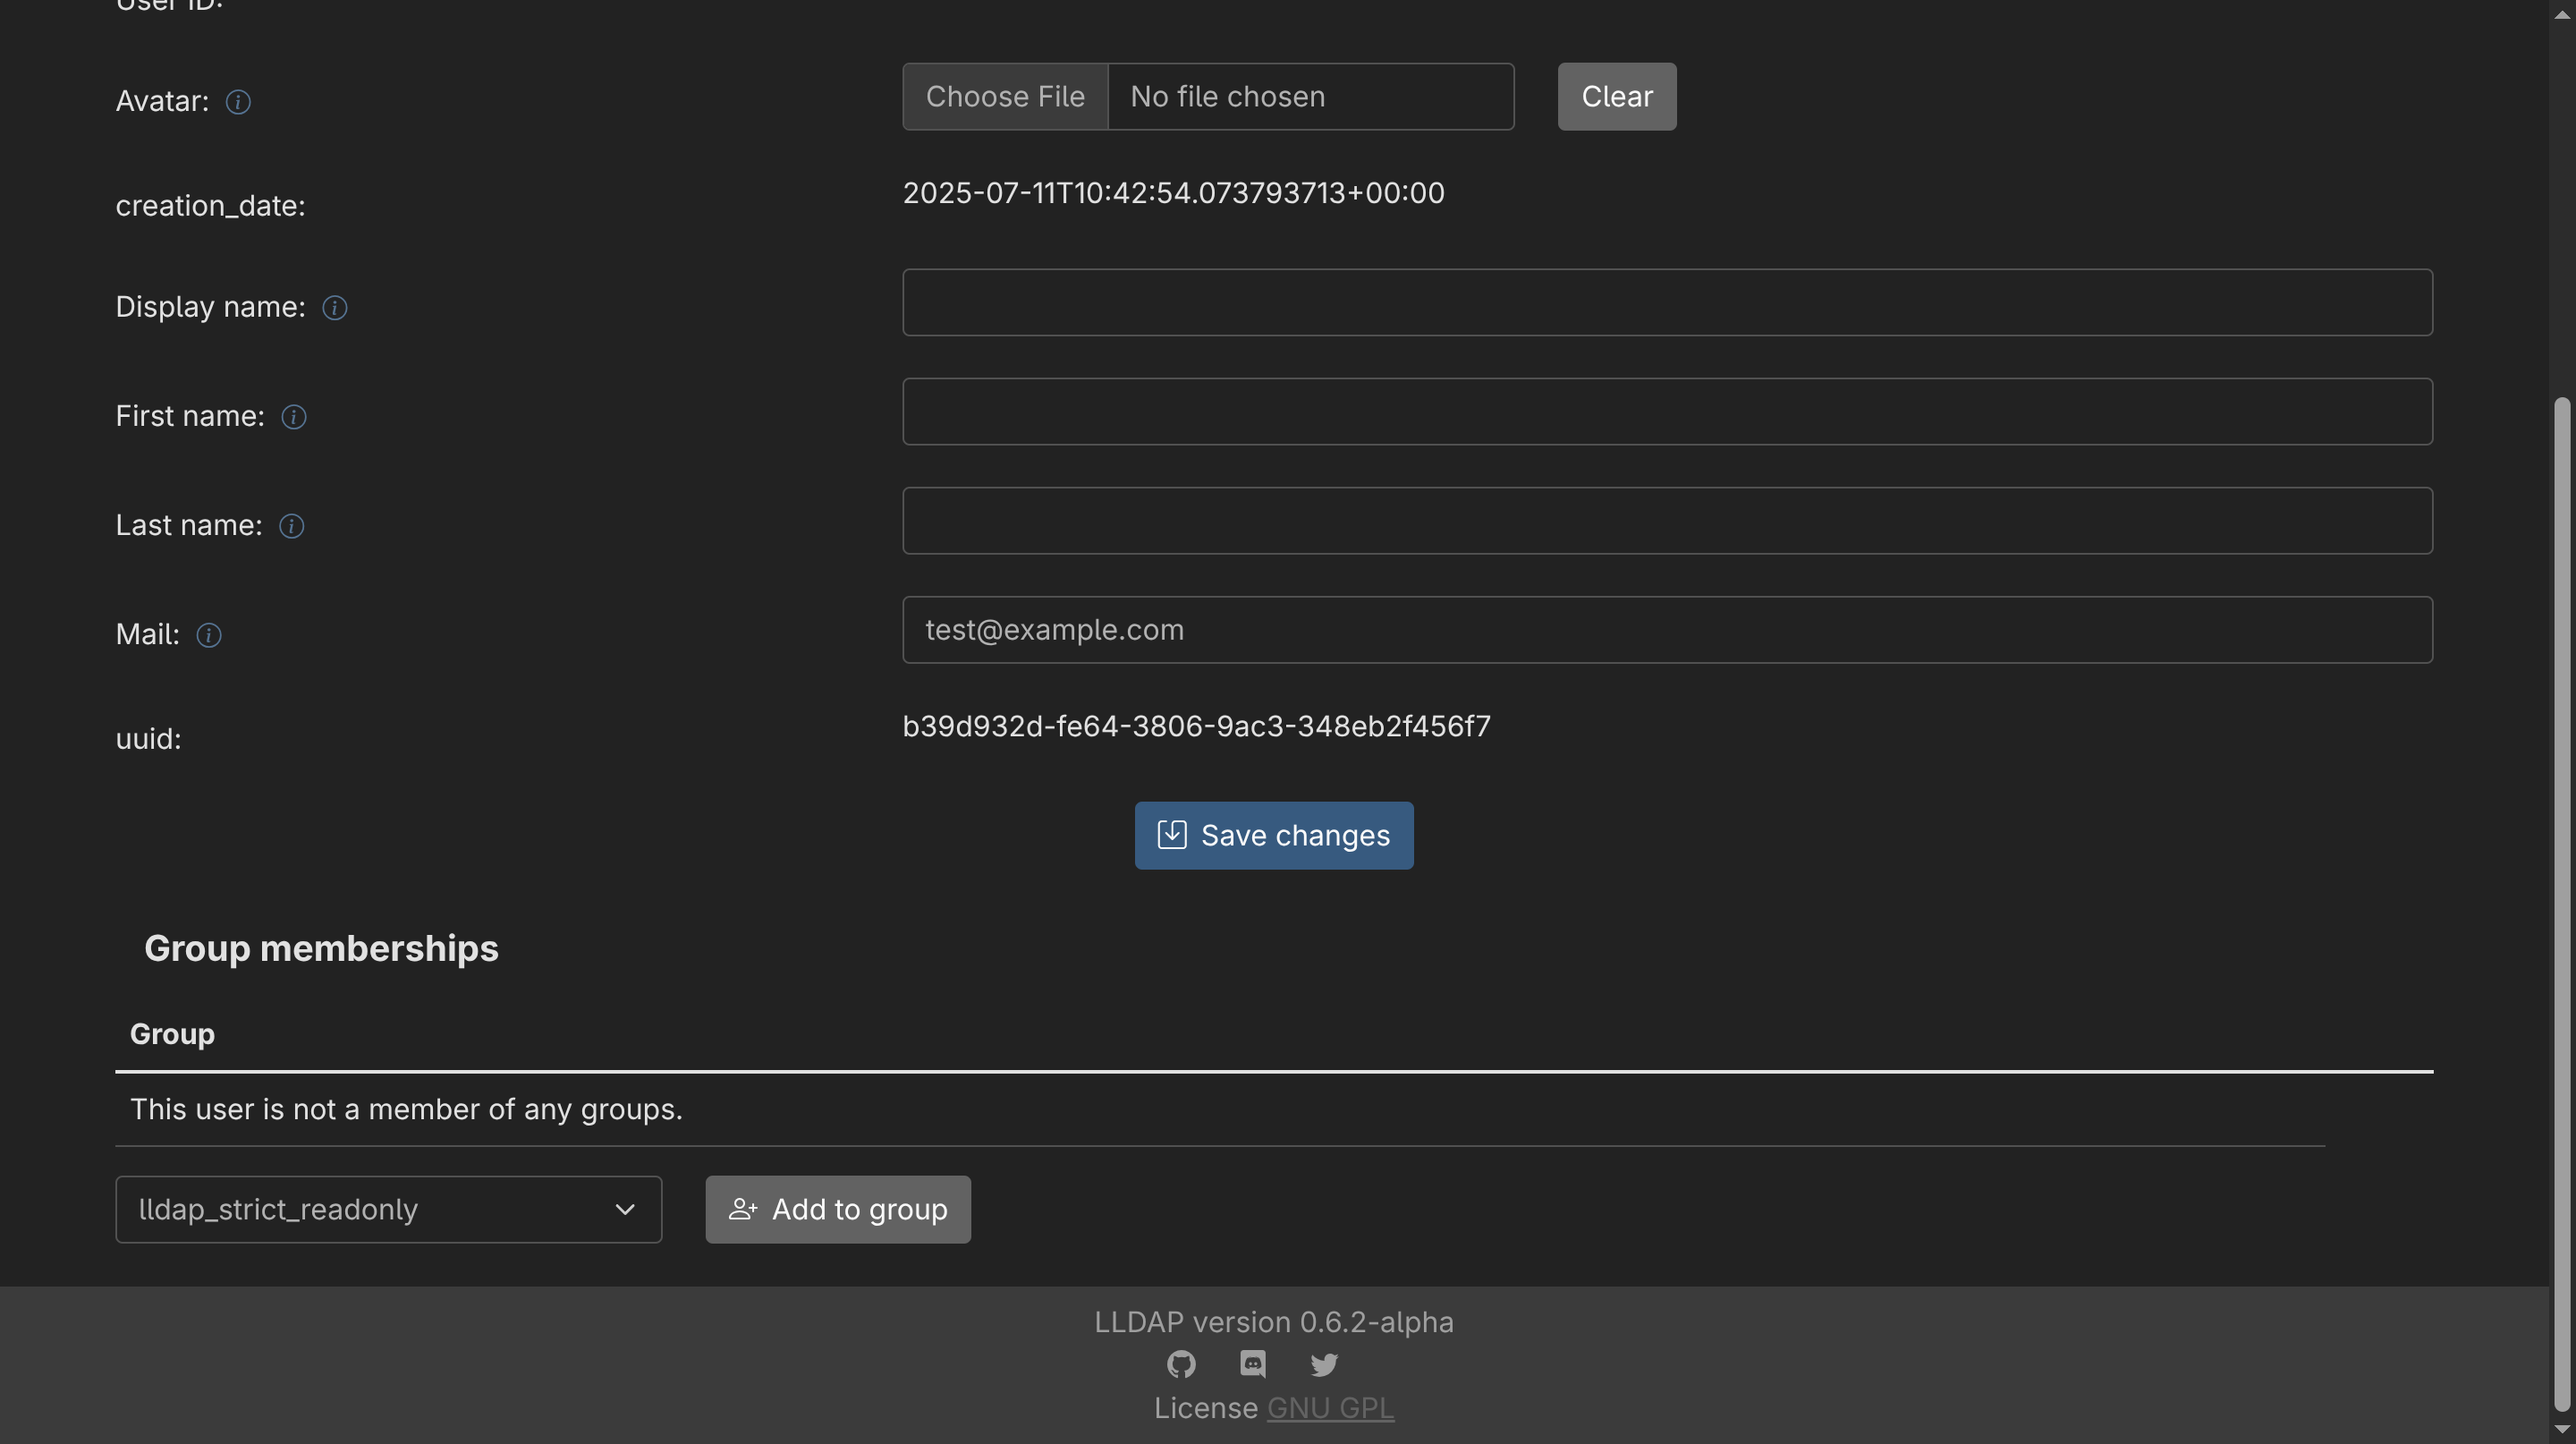Click the Mail info icon
This screenshot has height=1444, width=2576.
pyautogui.click(x=208, y=635)
